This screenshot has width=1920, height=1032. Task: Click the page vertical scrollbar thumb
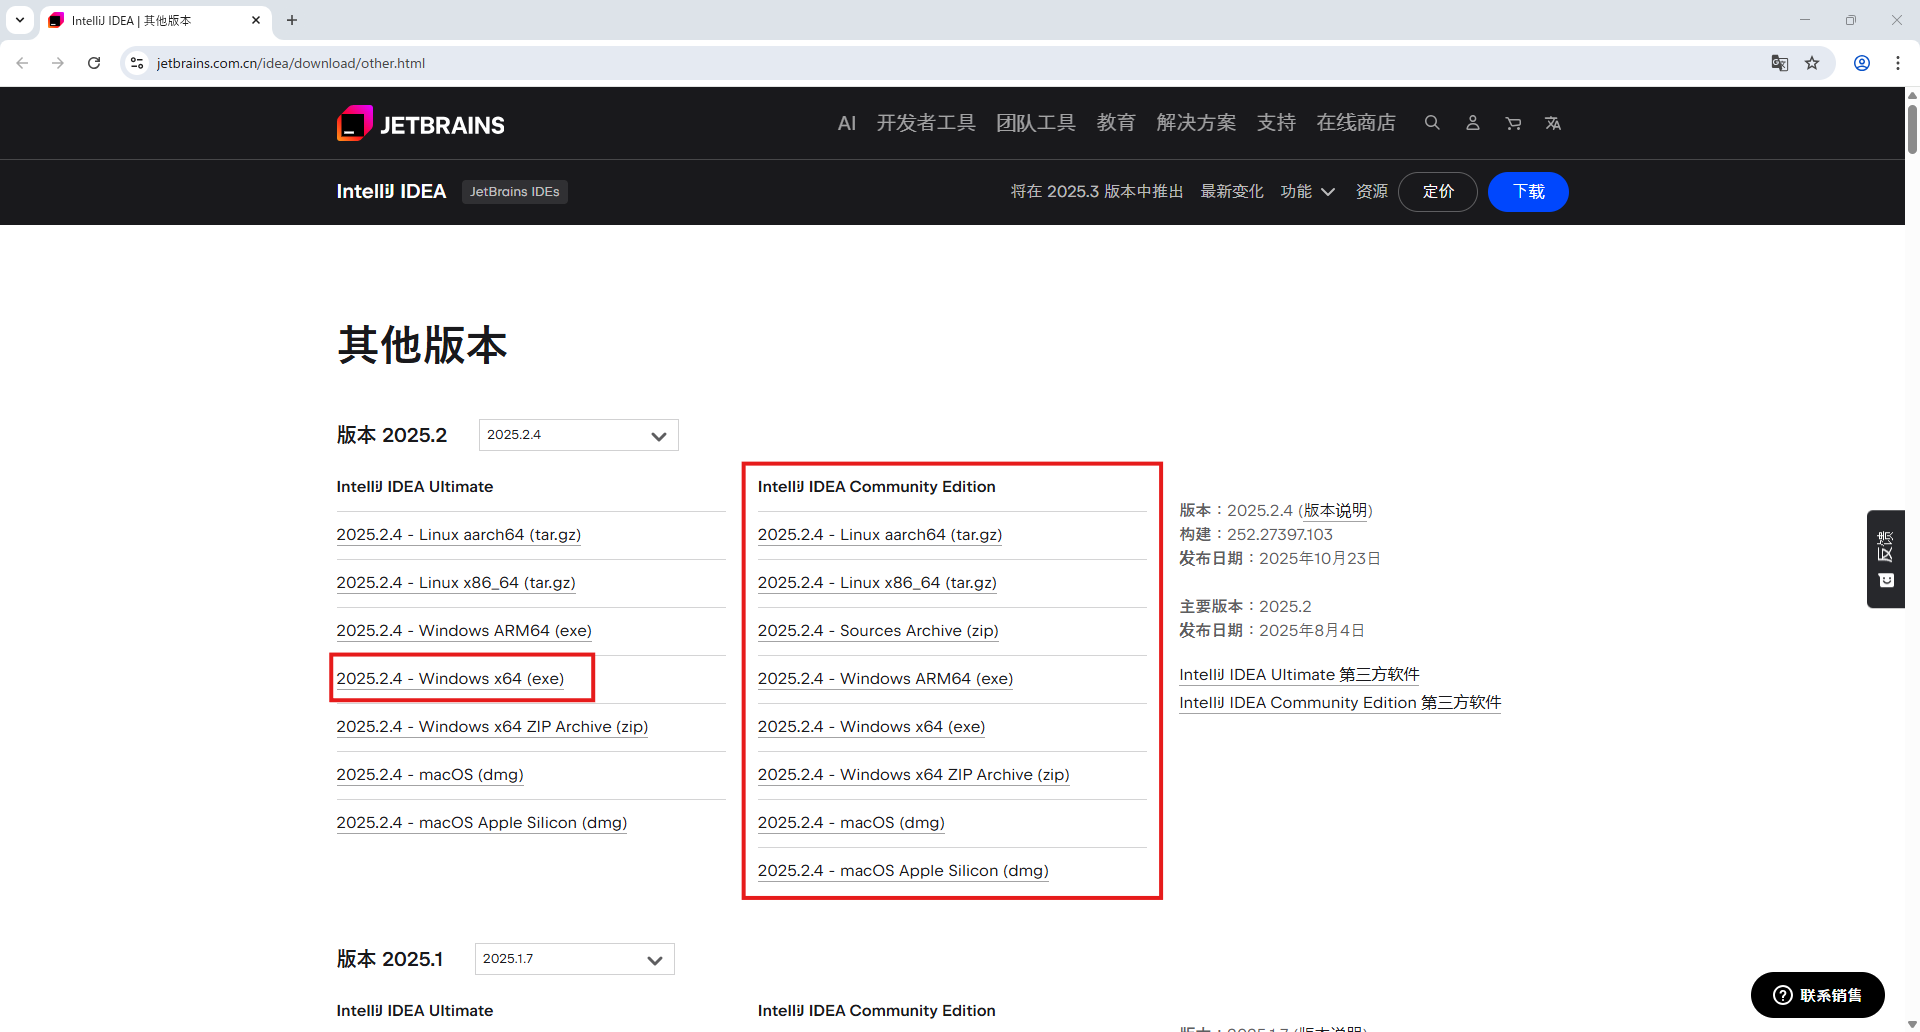click(1912, 128)
